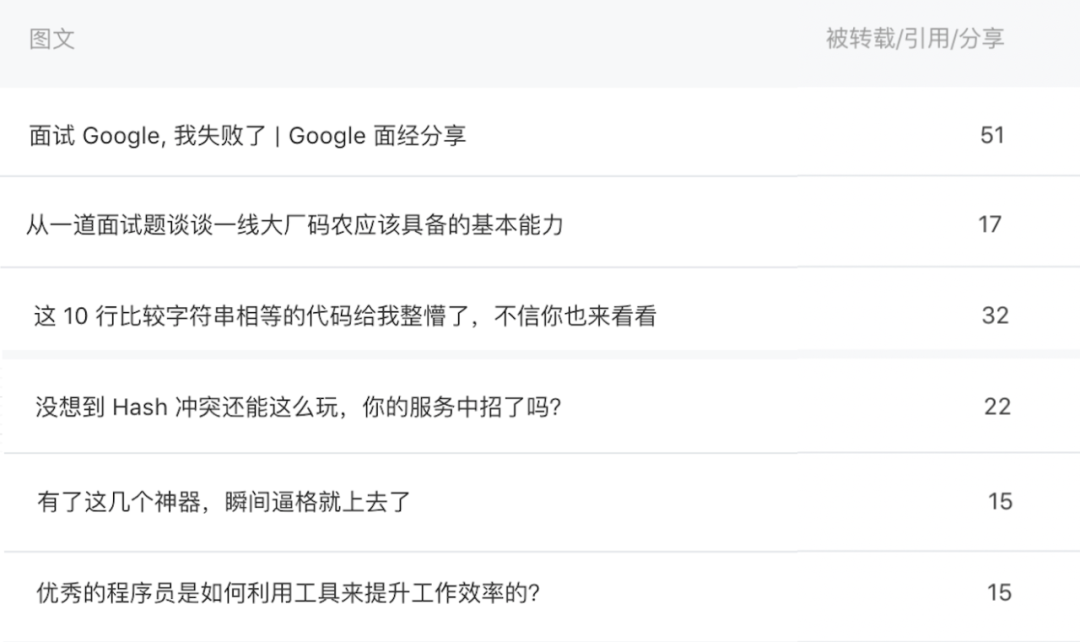
Task: Select count 15 in the 神器 row
Action: (1000, 501)
